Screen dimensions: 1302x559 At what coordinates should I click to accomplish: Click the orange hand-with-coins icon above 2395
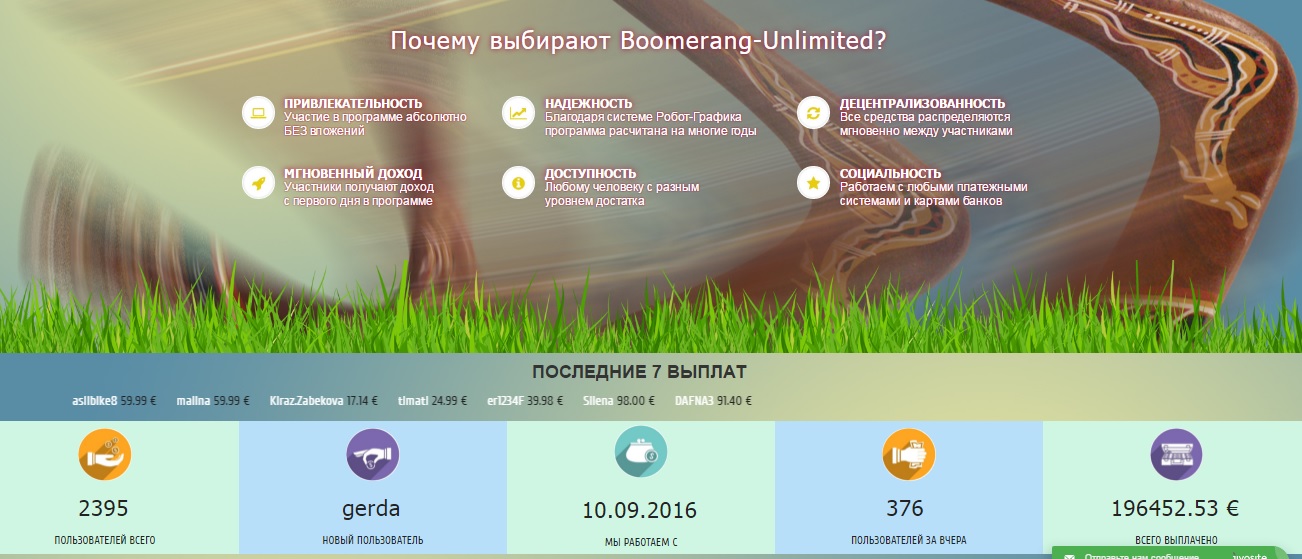[x=104, y=455]
